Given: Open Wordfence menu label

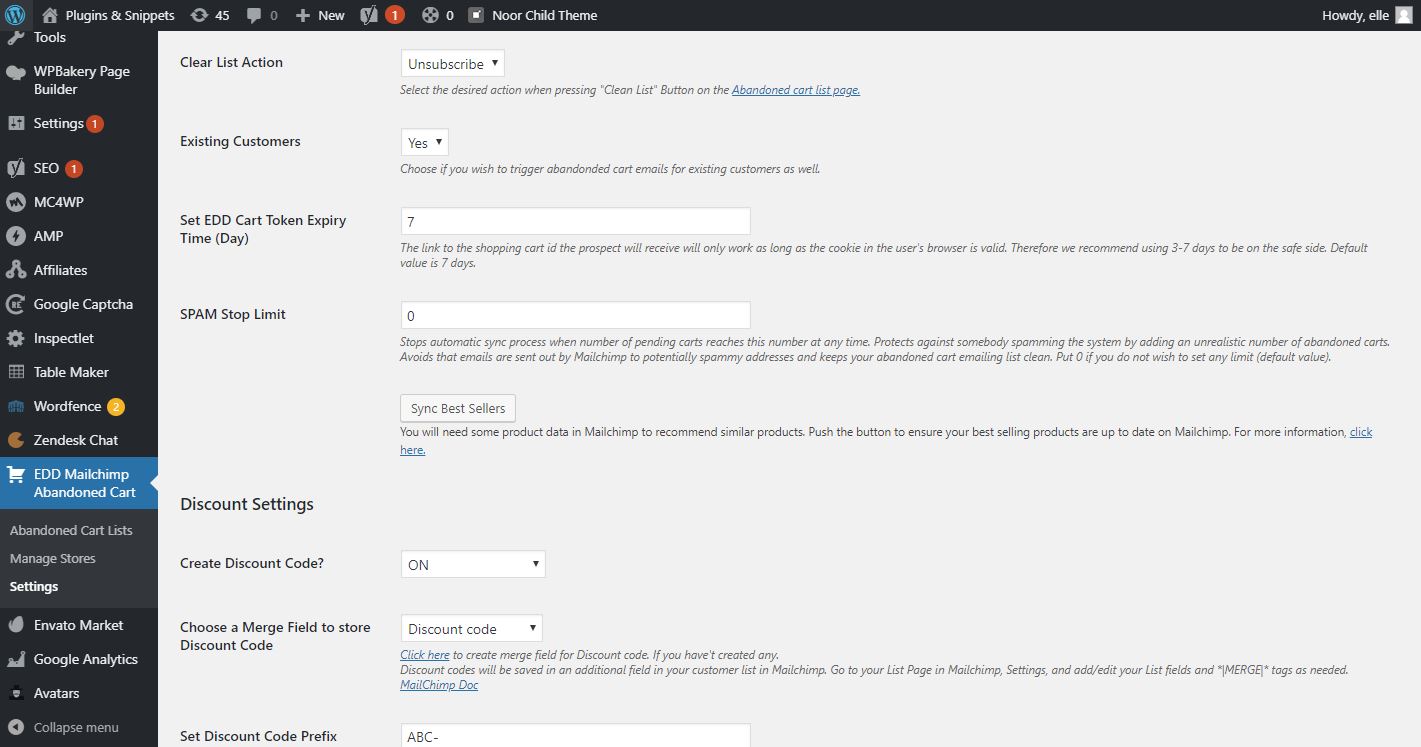Looking at the screenshot, I should tap(67, 406).
